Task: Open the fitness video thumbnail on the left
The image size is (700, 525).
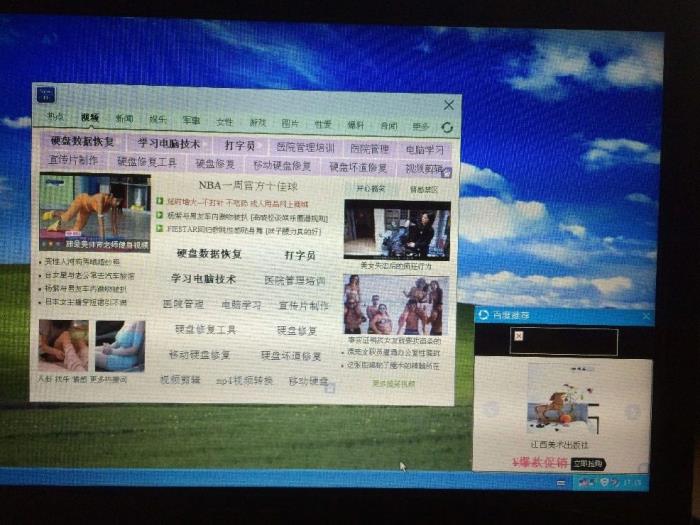Action: tap(95, 212)
